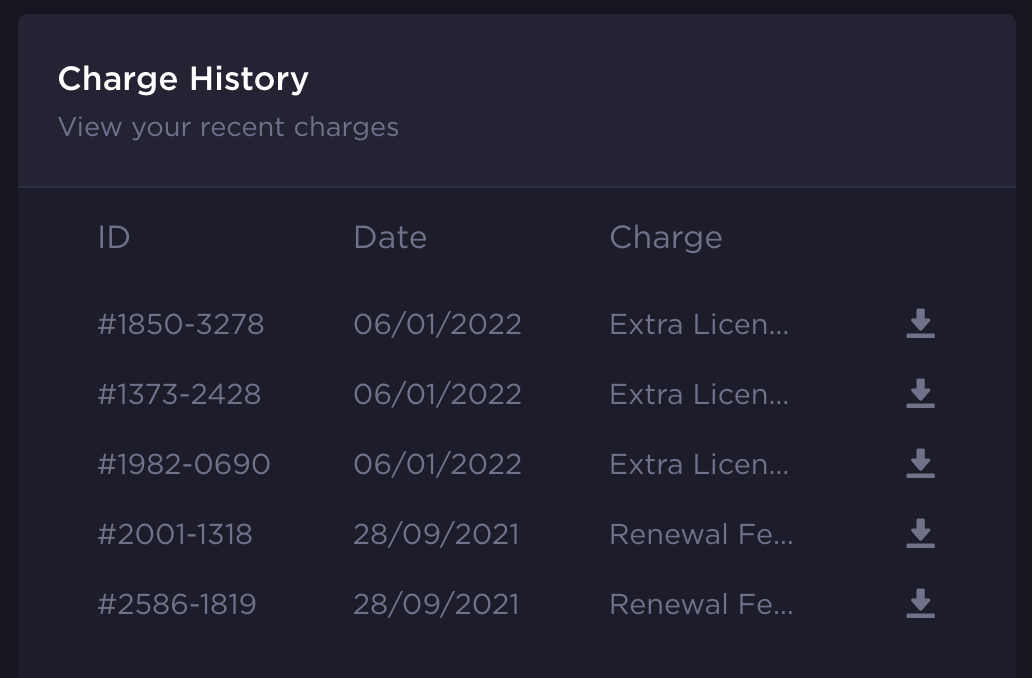Click the Charge History heading
This screenshot has width=1032, height=678.
(x=183, y=80)
